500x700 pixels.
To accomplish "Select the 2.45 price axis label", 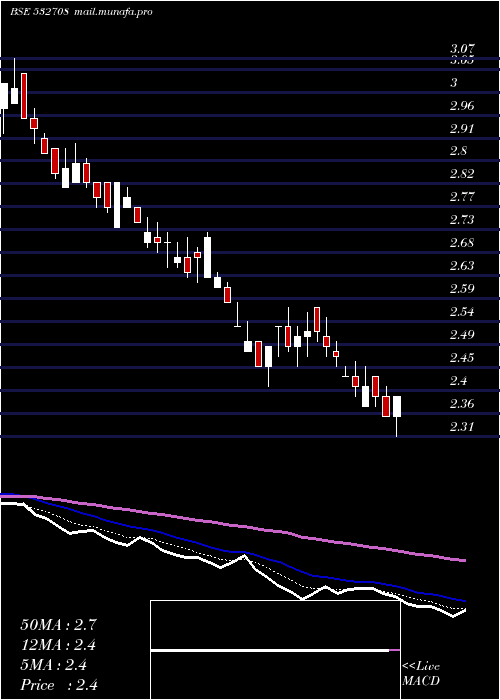I will coord(462,358).
